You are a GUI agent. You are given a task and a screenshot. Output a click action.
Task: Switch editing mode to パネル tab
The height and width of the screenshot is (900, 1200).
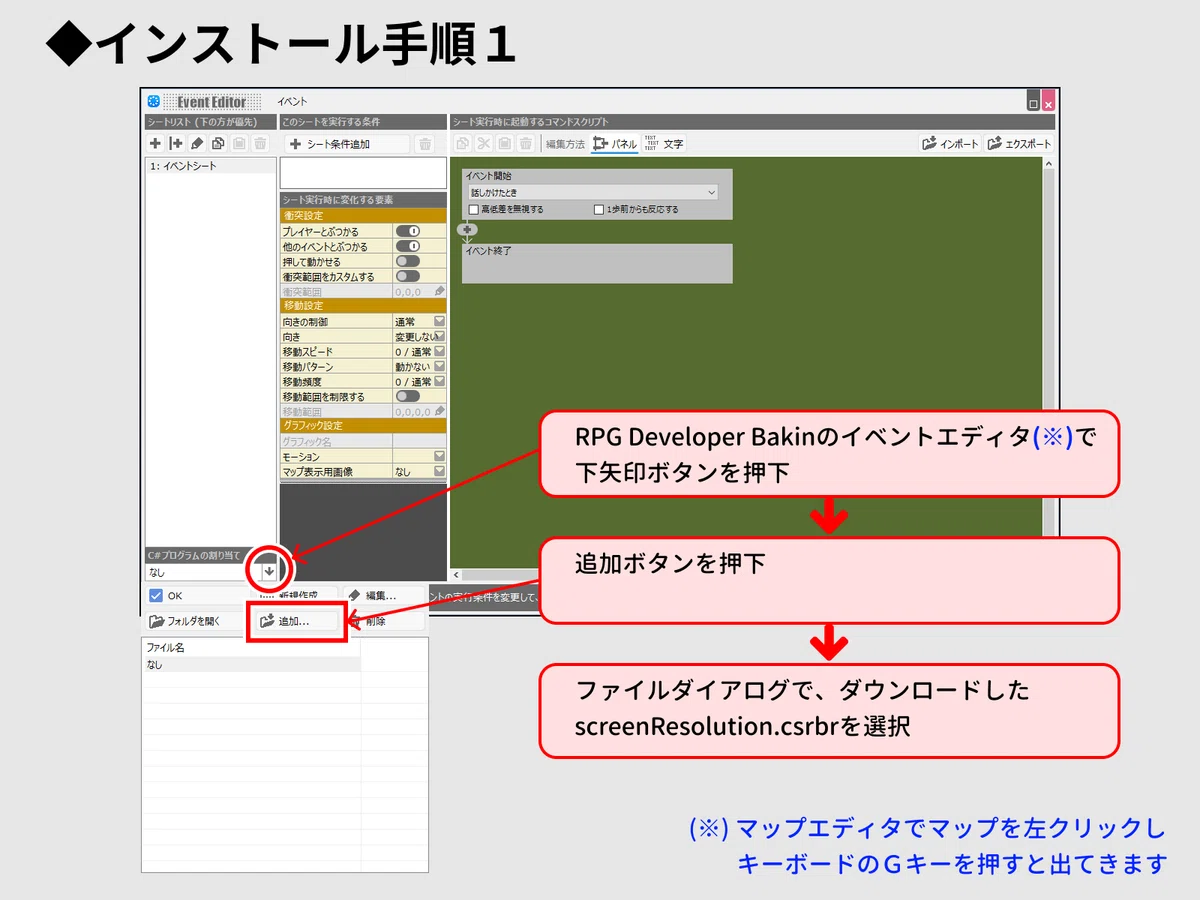[615, 144]
